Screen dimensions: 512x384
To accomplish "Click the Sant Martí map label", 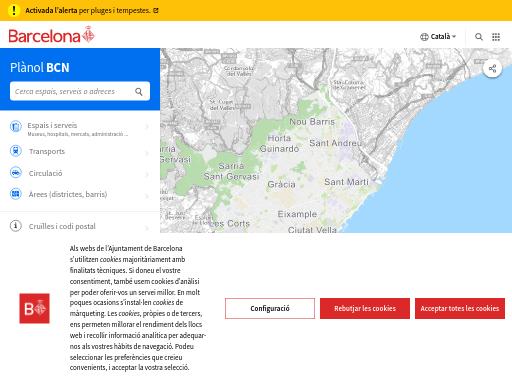I will pyautogui.click(x=346, y=182).
